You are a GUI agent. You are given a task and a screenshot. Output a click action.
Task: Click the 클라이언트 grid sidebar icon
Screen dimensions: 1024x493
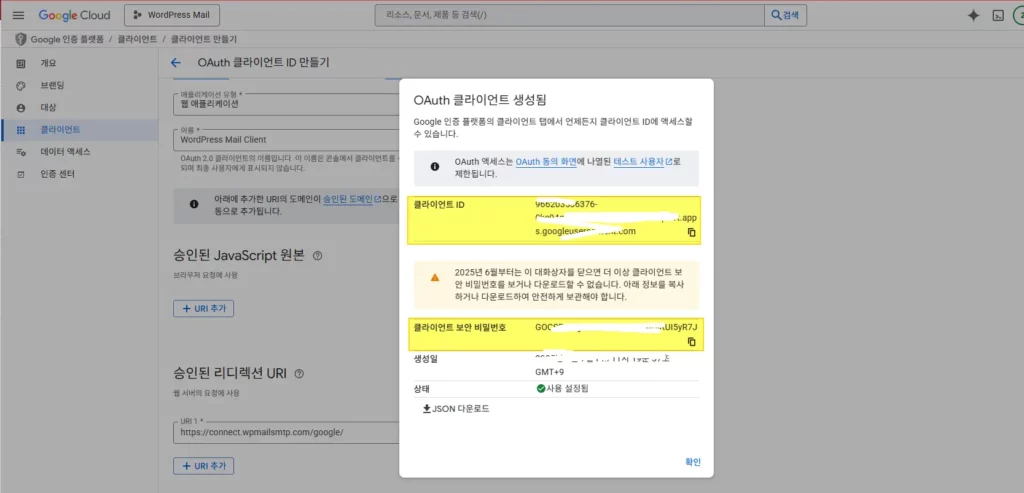pyautogui.click(x=21, y=130)
